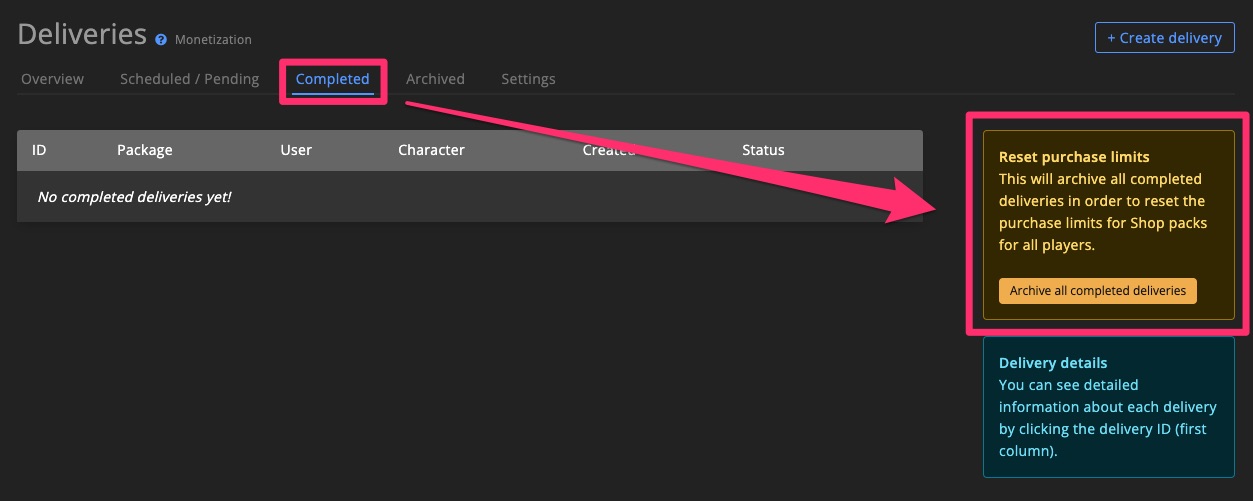Click the blue help question mark icon
1253x501 pixels.
[161, 40]
